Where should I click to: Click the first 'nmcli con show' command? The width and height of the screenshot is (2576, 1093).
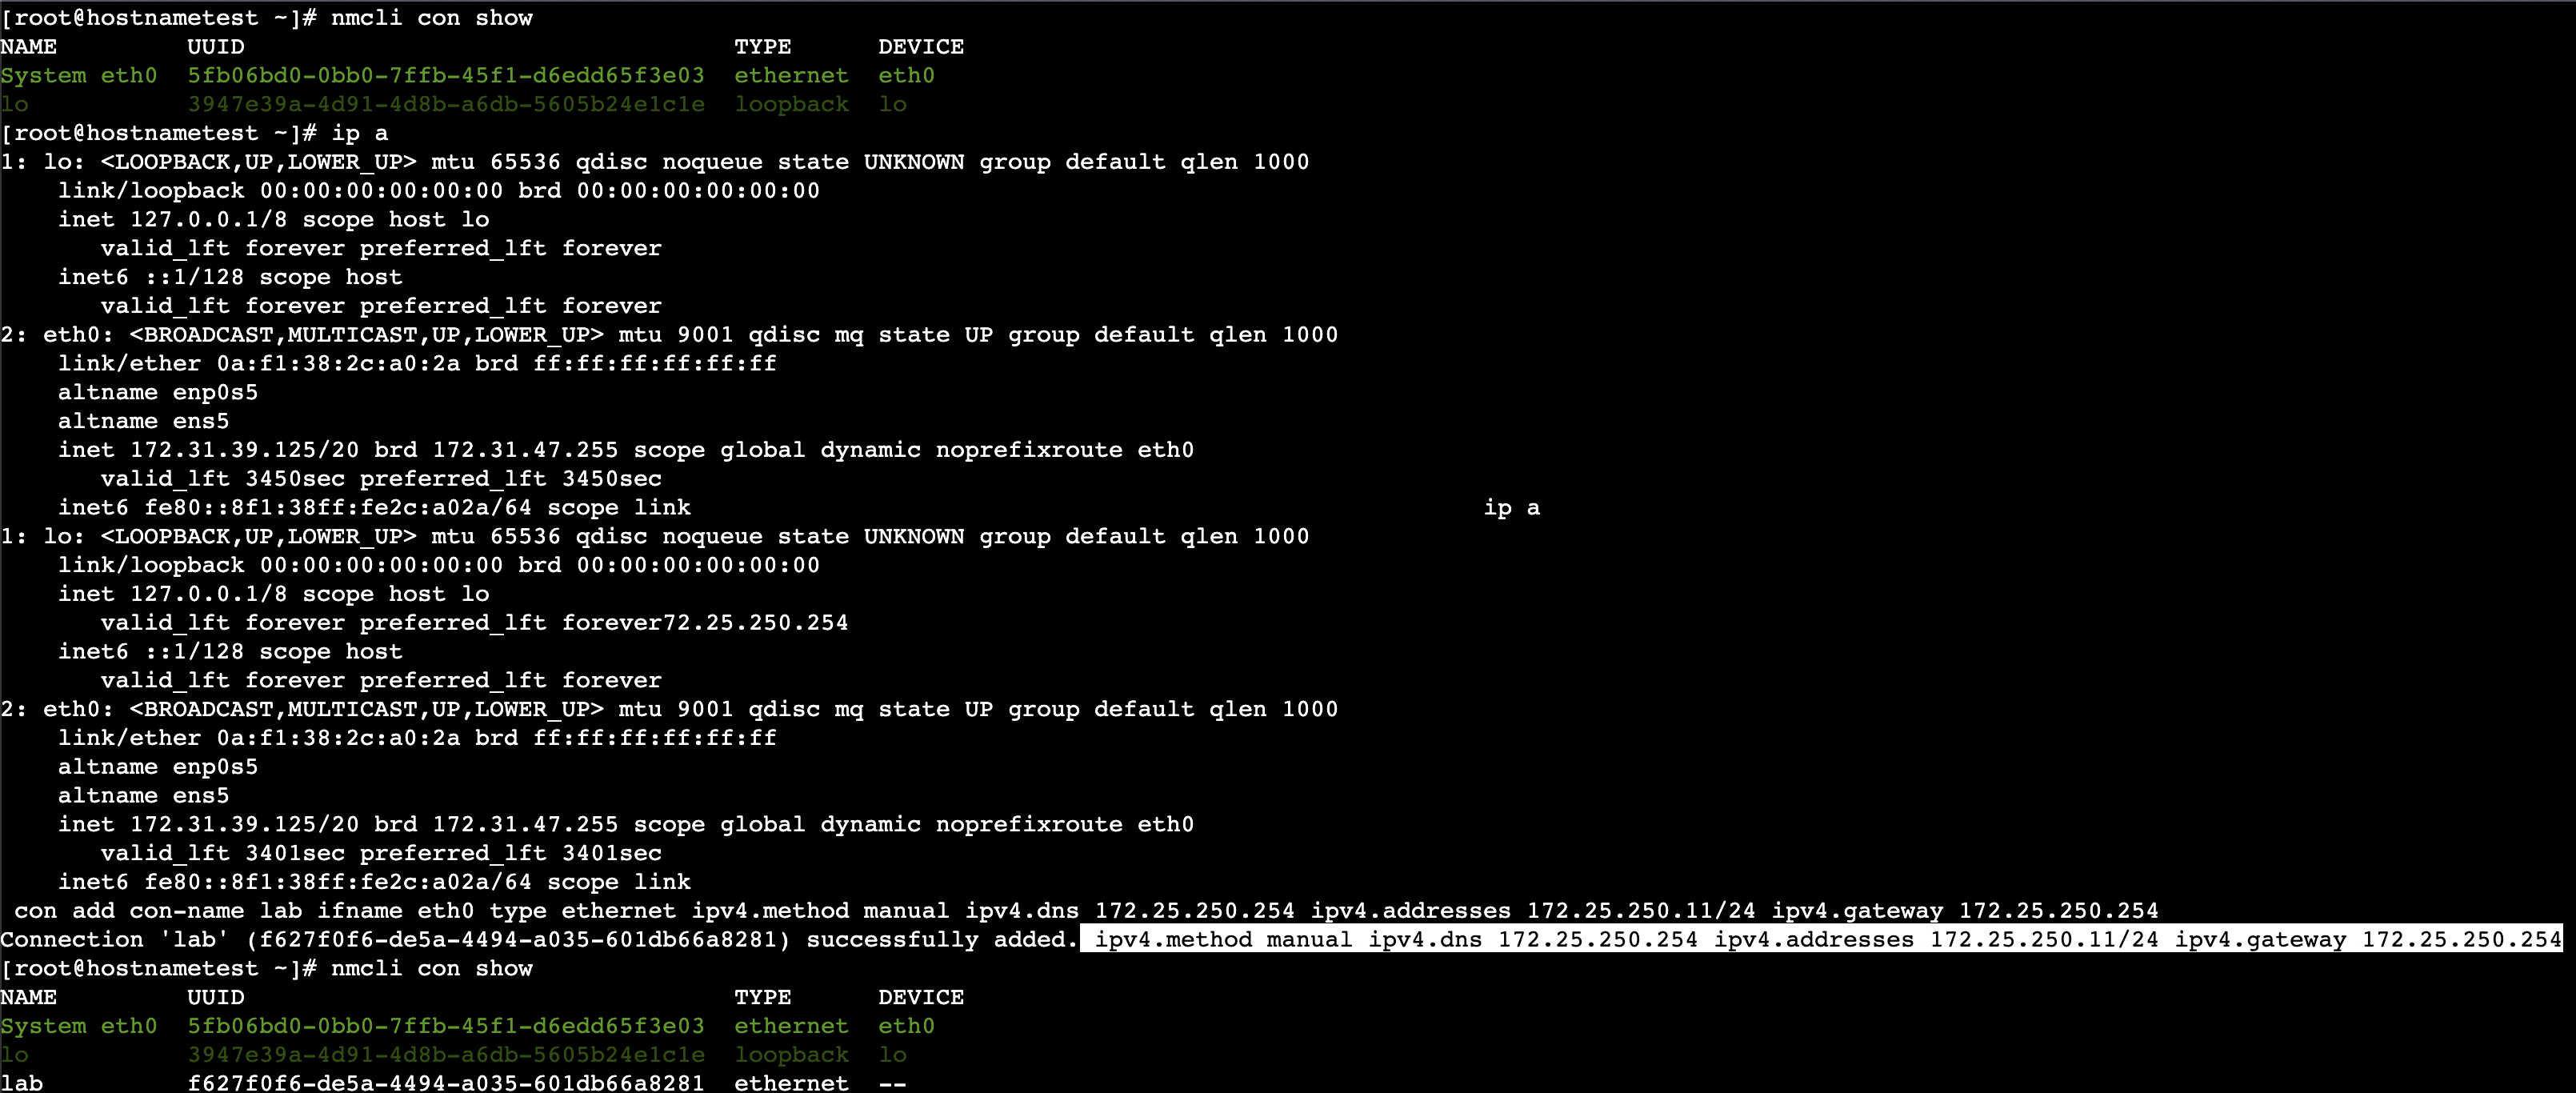point(431,18)
